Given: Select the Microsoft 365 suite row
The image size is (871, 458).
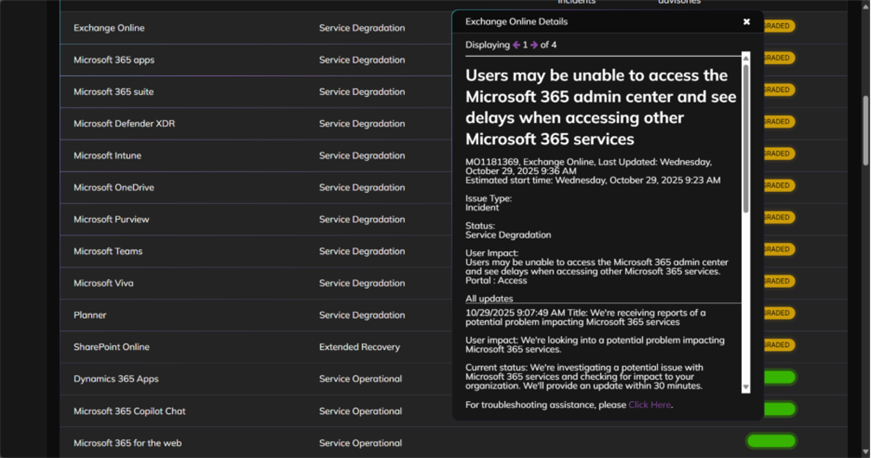Looking at the screenshot, I should click(454, 92).
